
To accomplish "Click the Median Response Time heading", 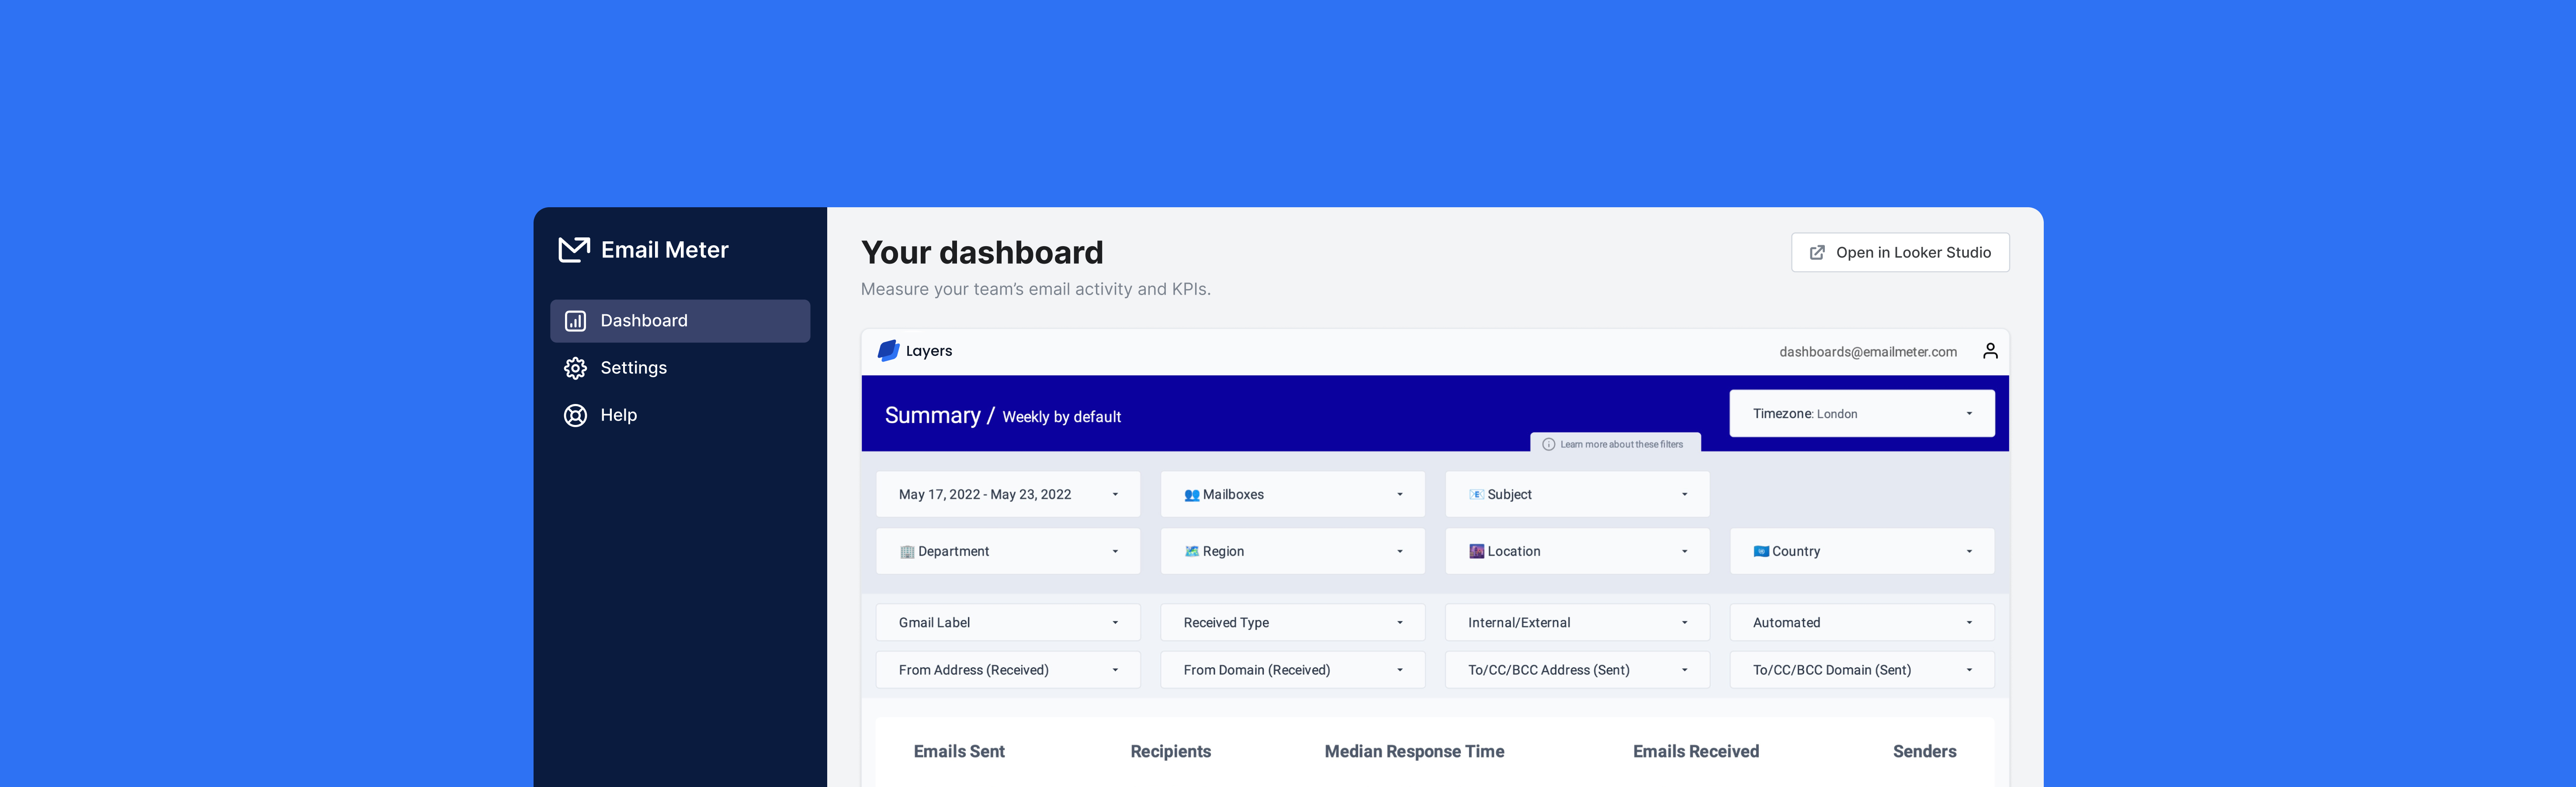I will pyautogui.click(x=1414, y=752).
